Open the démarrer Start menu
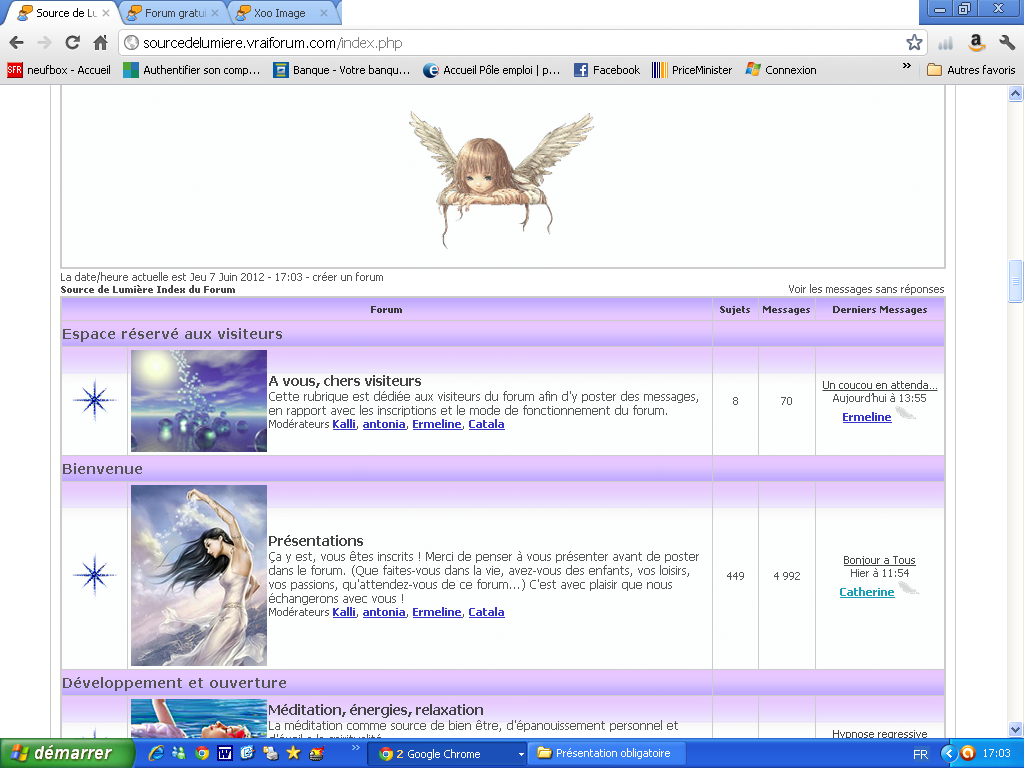 pos(67,753)
